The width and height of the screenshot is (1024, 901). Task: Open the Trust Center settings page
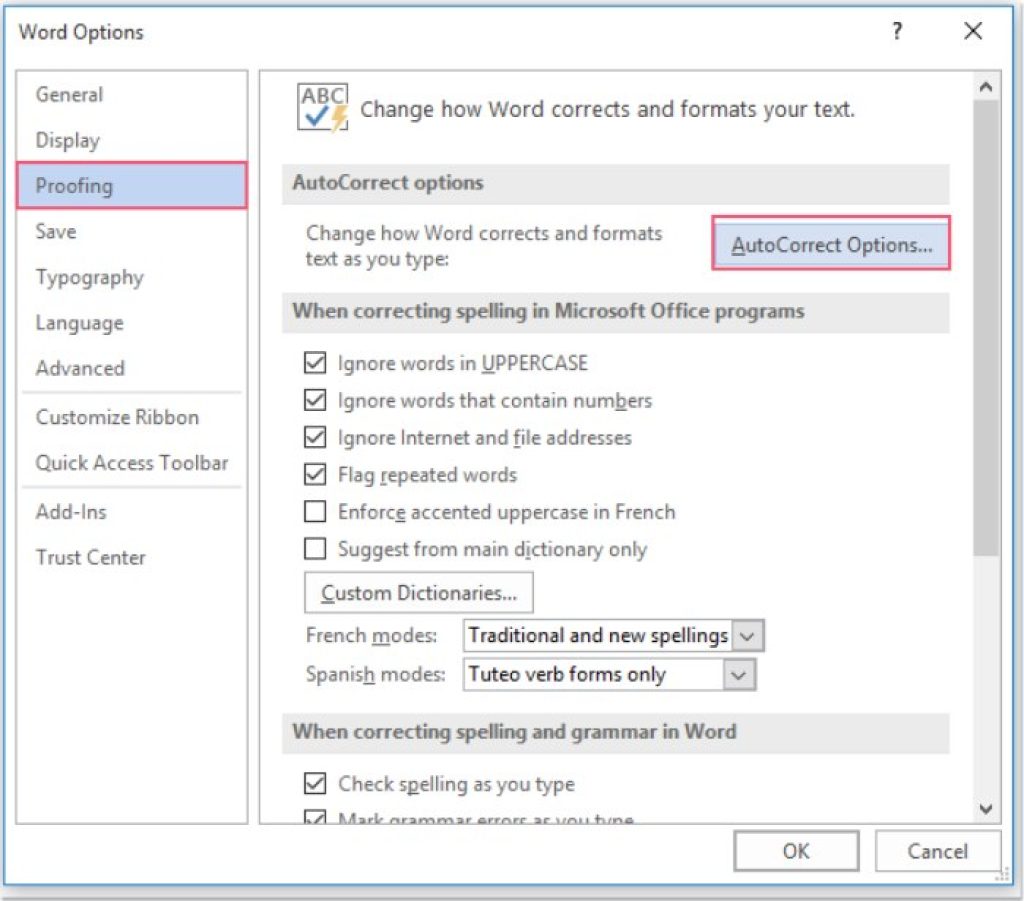[x=91, y=558]
